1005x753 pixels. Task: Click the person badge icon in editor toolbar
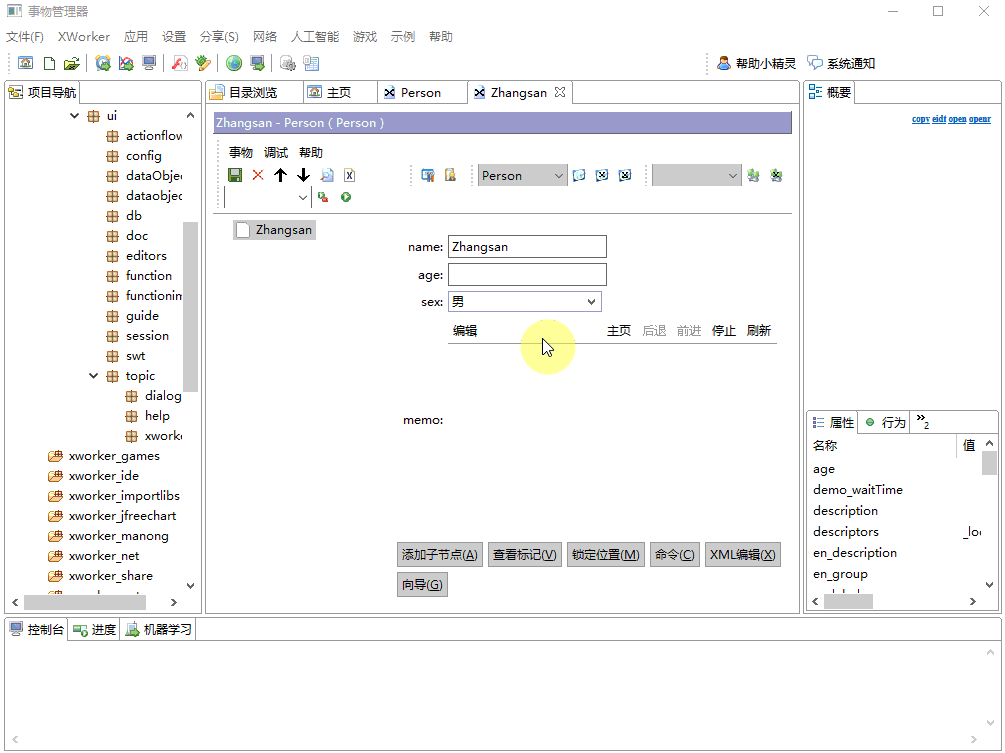tap(451, 175)
